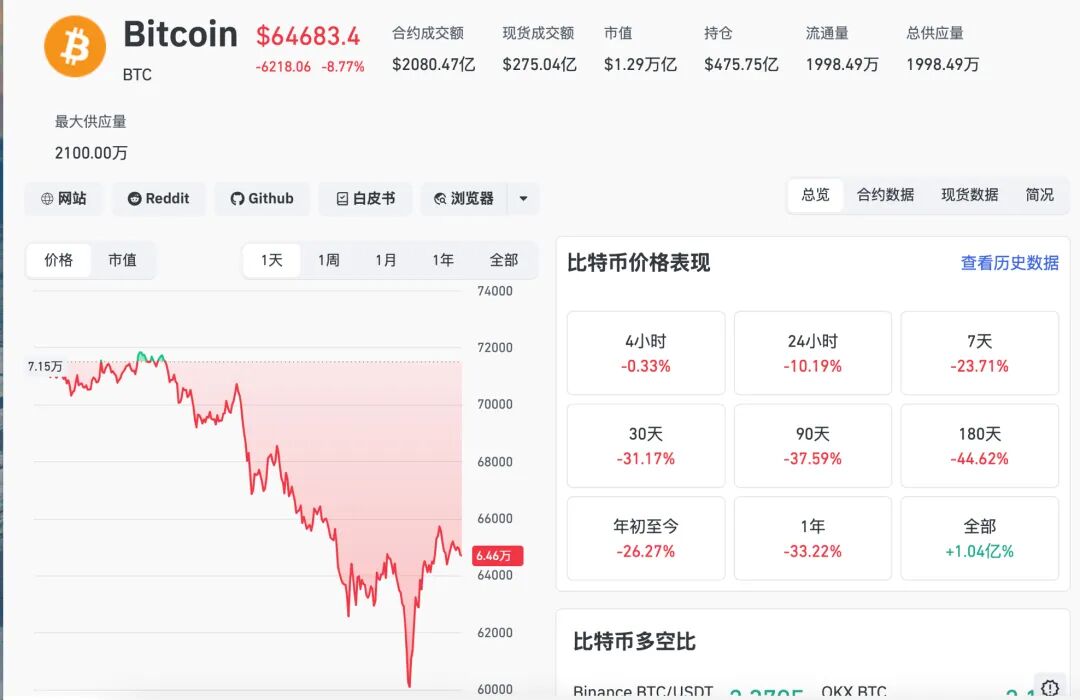Viewport: 1080px width, 700px height.
Task: Switch chart to 价格 view
Action: click(59, 260)
